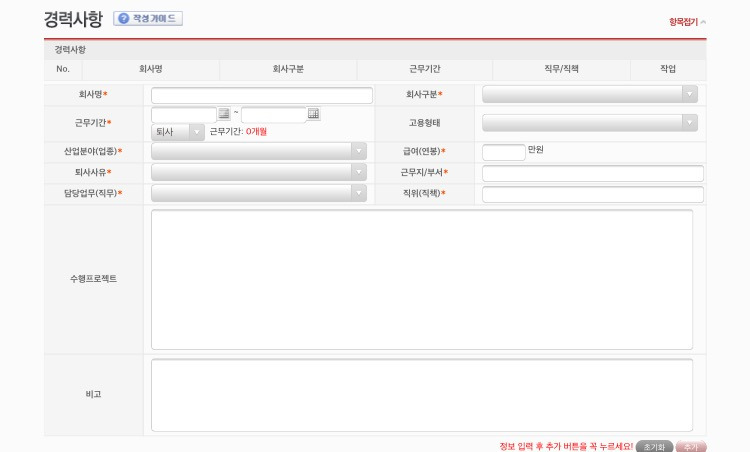Open the 작성가이드 help button
The image size is (750, 452).
point(148,19)
